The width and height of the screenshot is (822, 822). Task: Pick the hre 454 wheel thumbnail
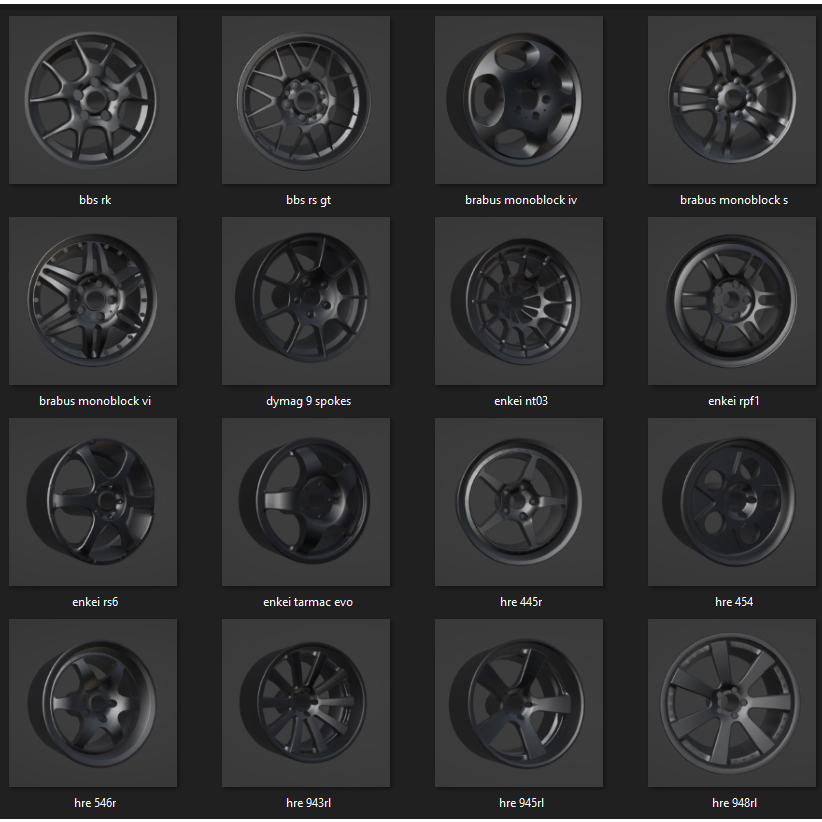732,502
